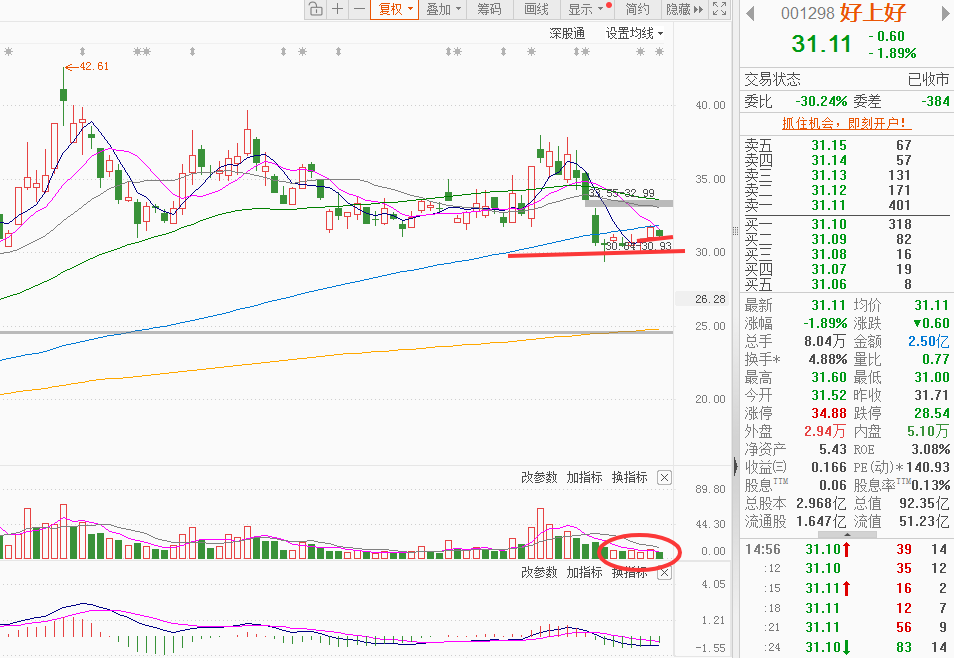Select the 画线 drawing tool

(x=537, y=9)
